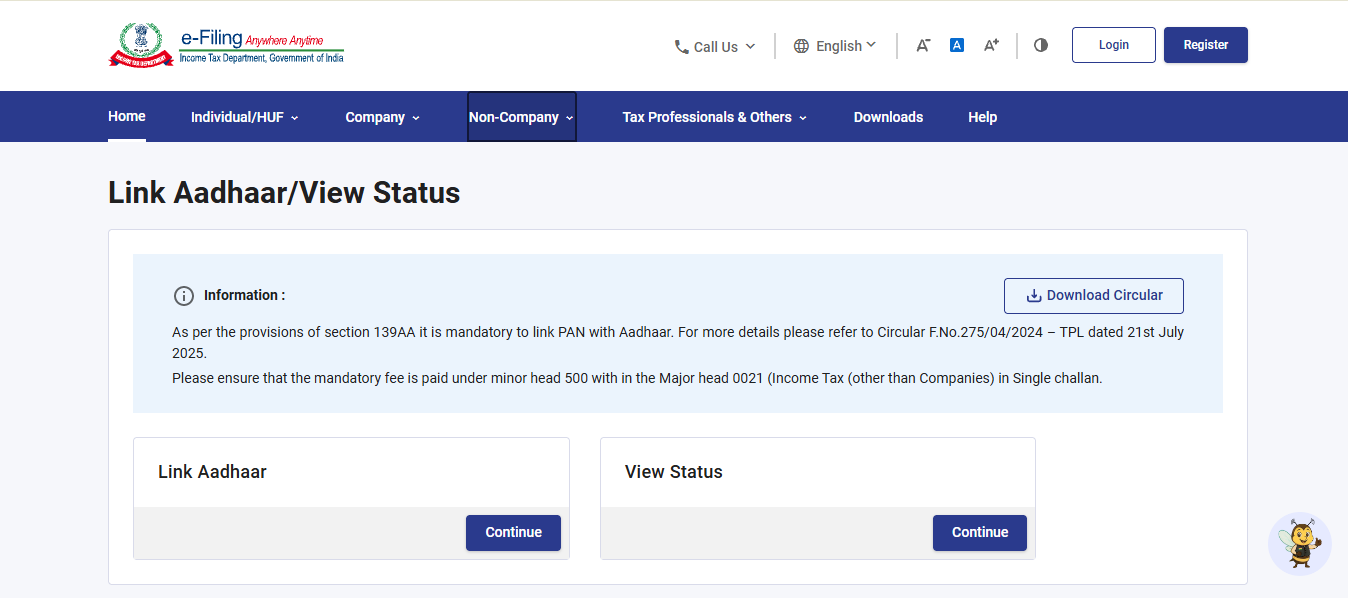Click the information circle icon

point(184,296)
